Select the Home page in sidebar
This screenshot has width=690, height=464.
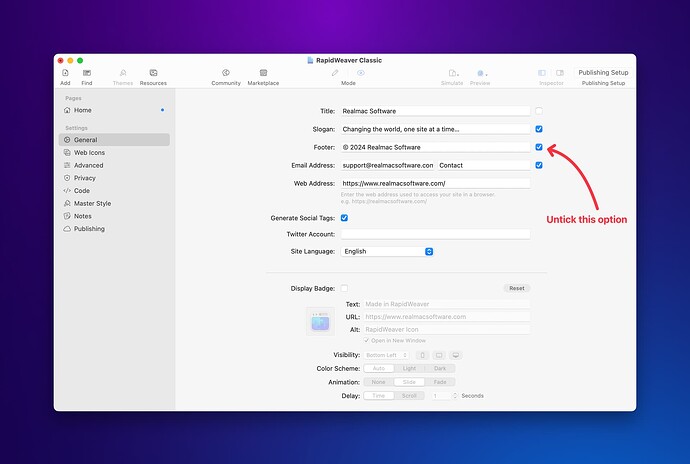click(114, 110)
